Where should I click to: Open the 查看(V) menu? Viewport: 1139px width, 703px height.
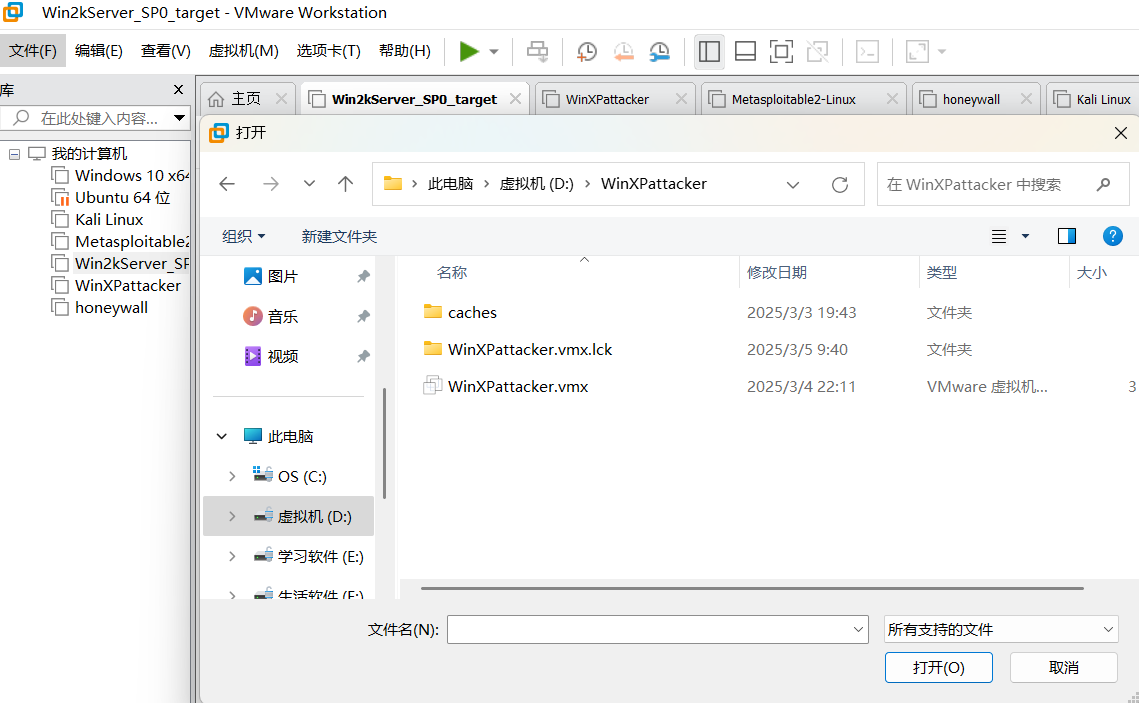166,51
